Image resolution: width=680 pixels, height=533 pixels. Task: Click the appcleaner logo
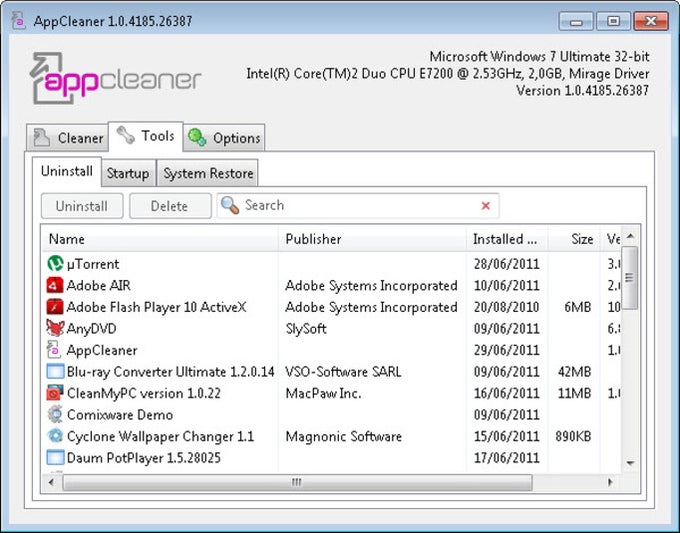coord(115,78)
